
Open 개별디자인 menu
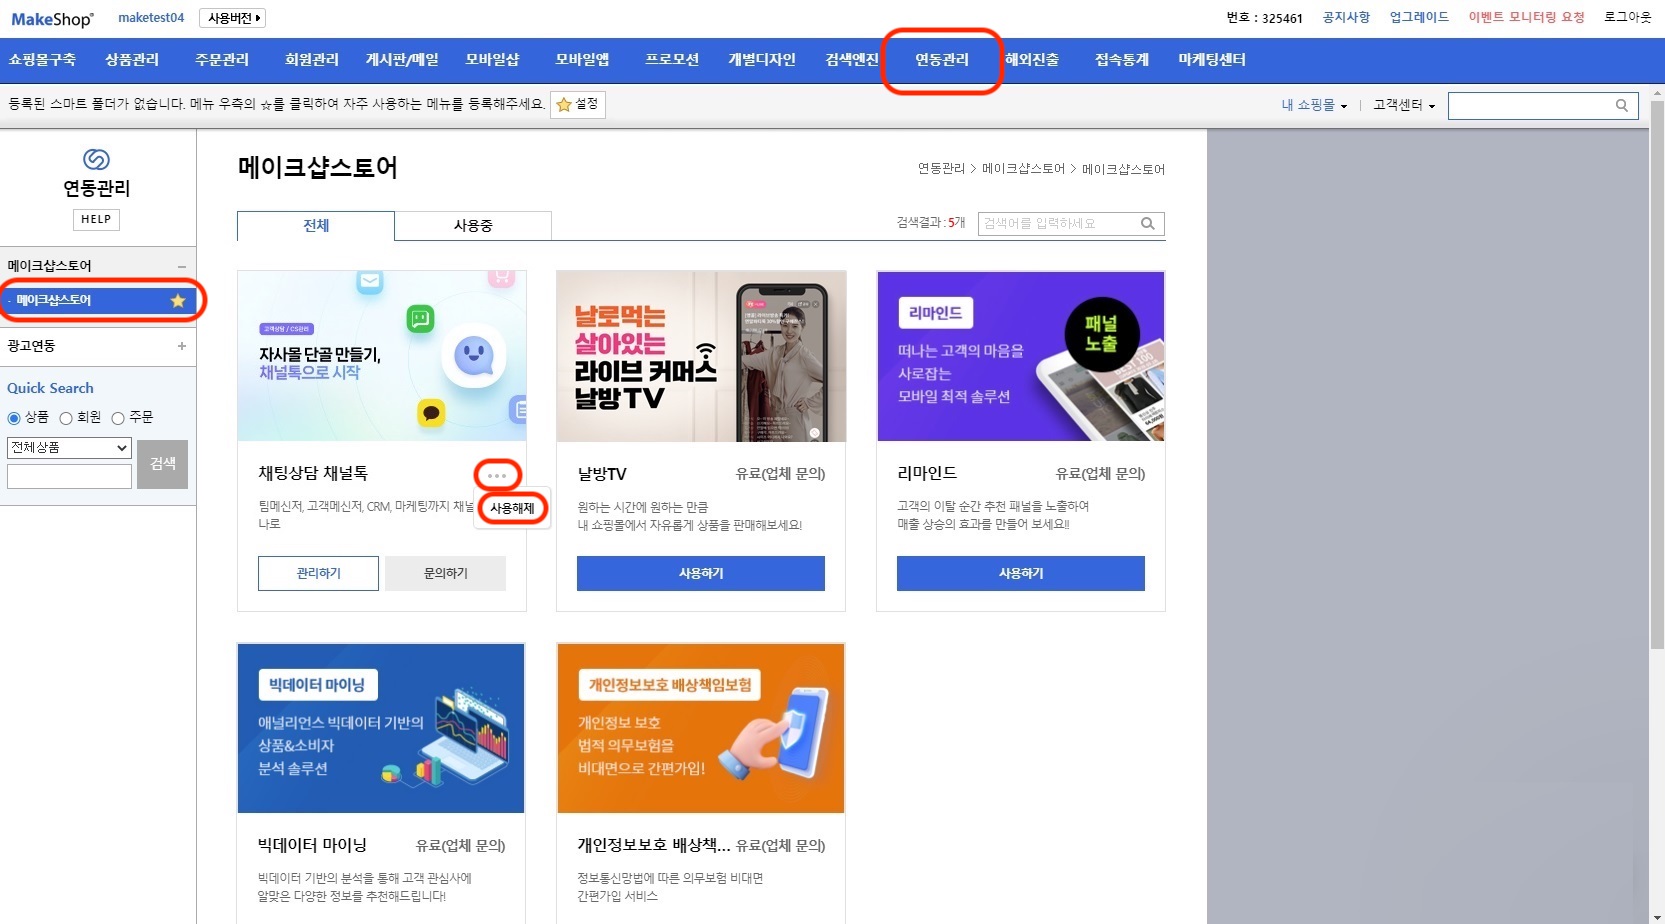pos(762,60)
